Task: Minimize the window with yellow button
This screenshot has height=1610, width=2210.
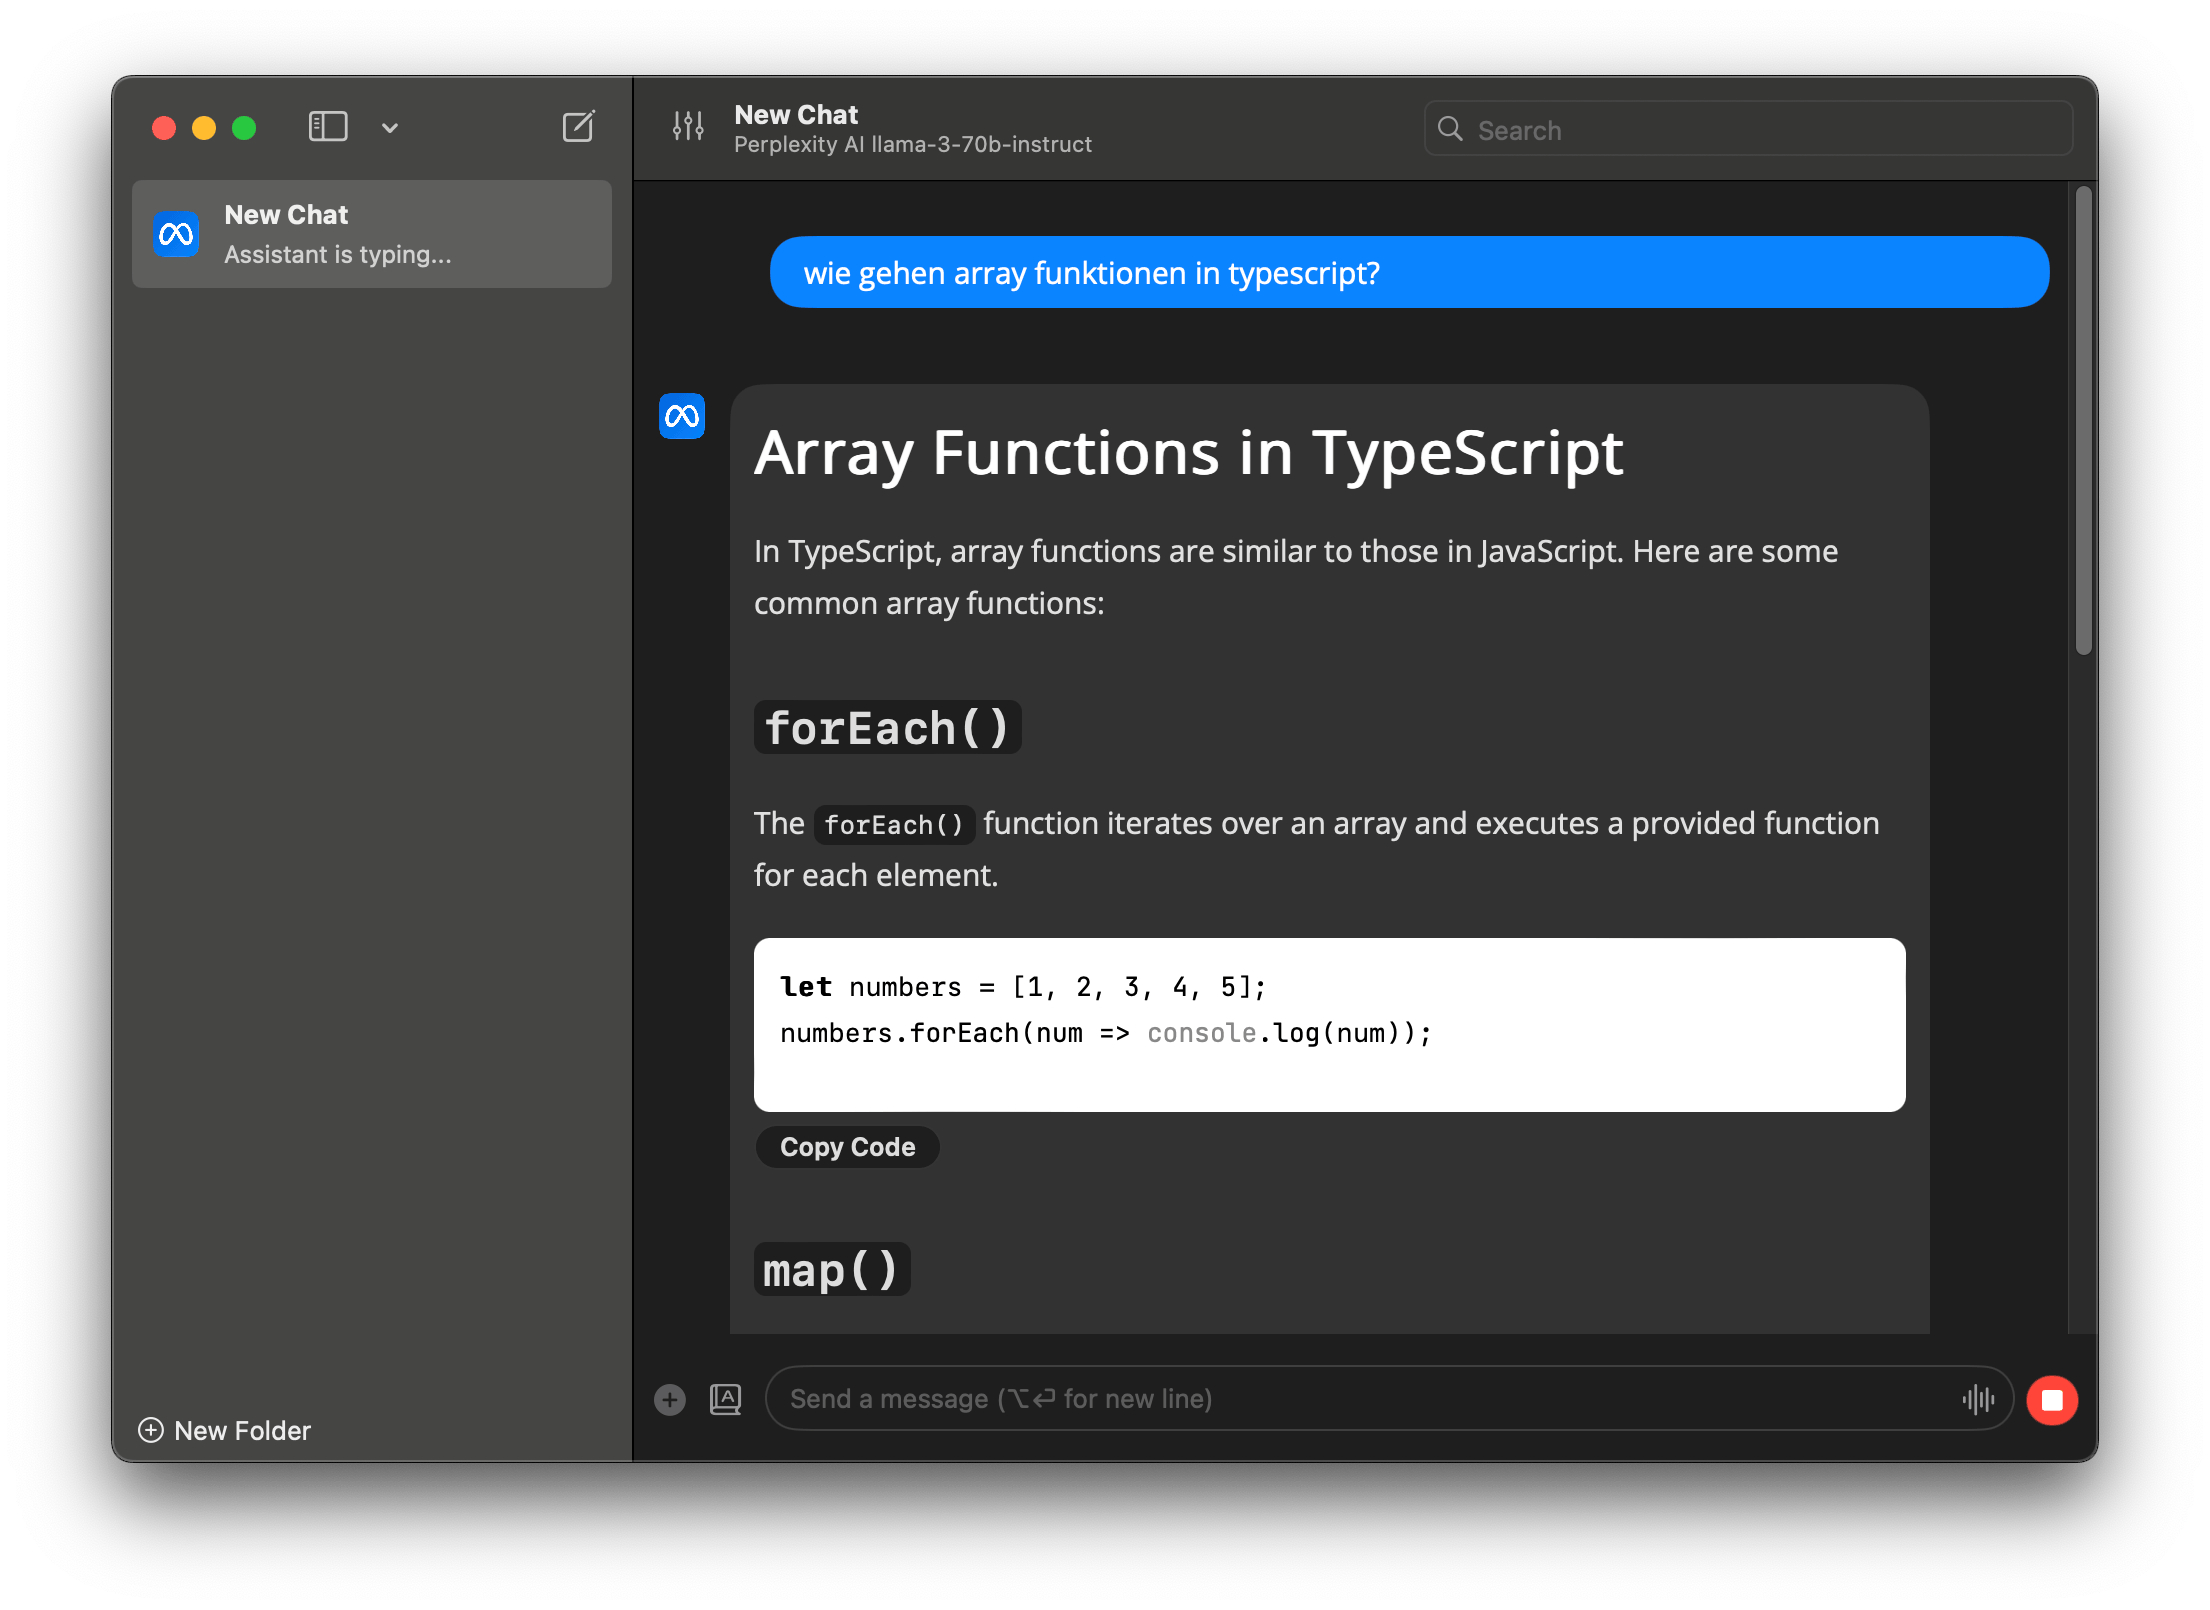Action: pyautogui.click(x=204, y=128)
